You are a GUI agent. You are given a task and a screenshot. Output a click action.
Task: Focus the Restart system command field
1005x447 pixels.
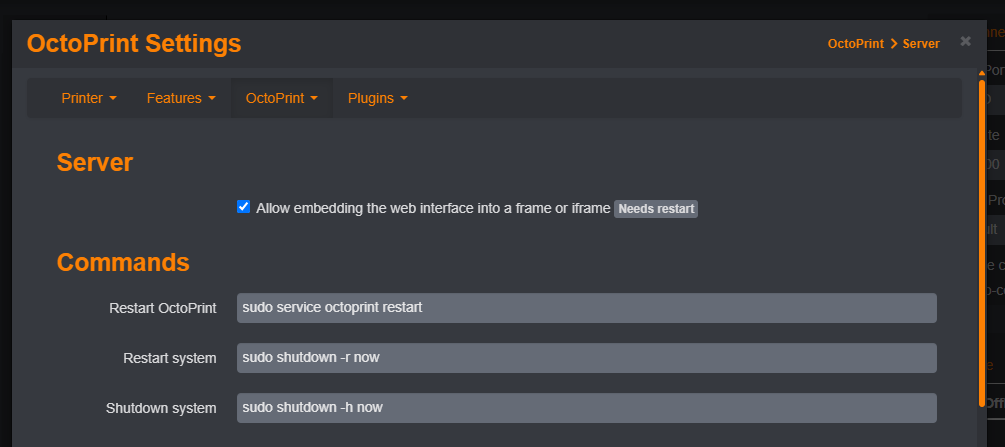(586, 358)
